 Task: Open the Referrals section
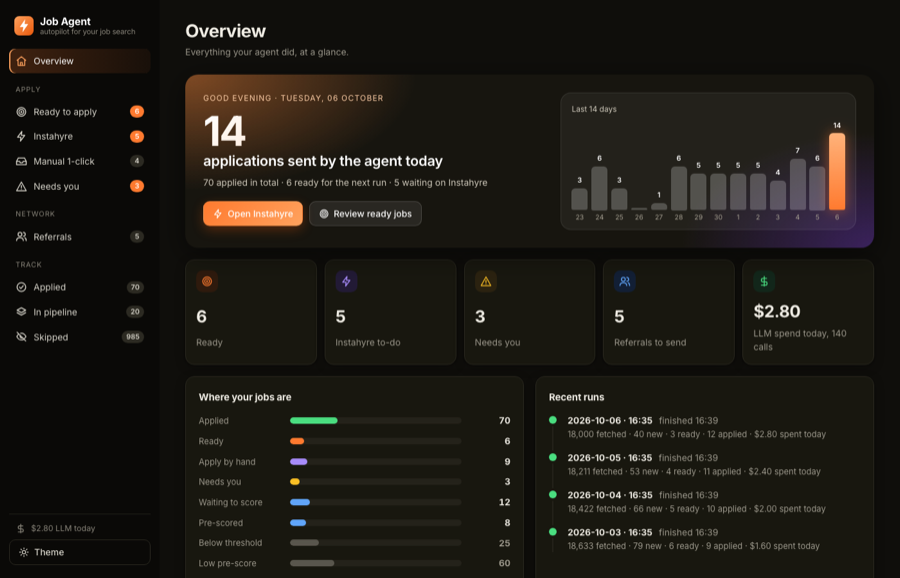pos(80,236)
